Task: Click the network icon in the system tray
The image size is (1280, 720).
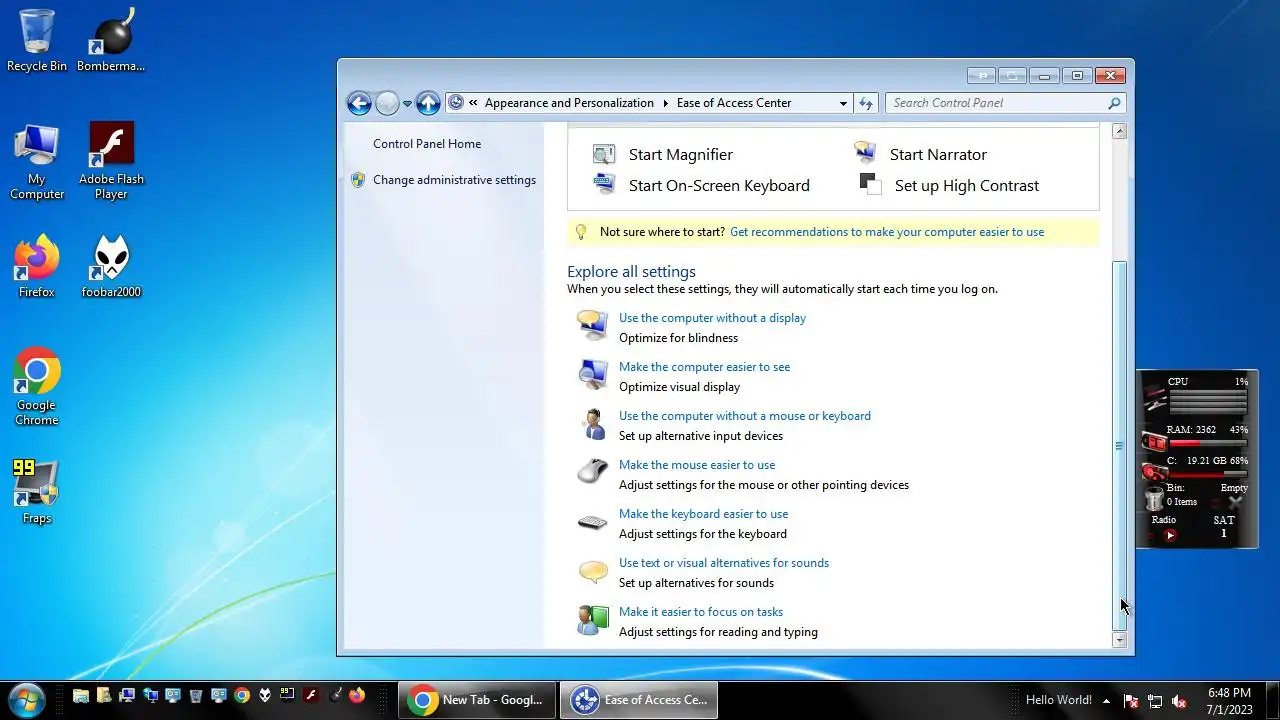Action: [1155, 701]
